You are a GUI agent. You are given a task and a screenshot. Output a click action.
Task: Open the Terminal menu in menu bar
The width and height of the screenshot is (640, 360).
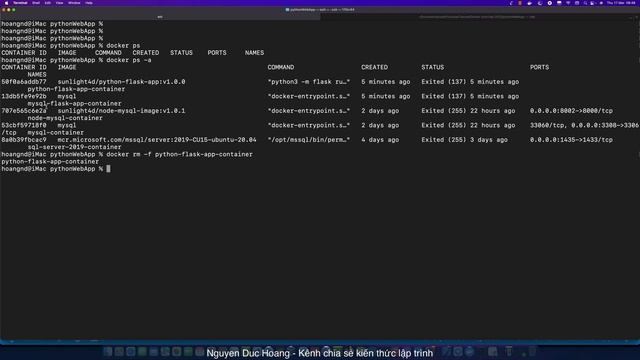tap(20, 3)
